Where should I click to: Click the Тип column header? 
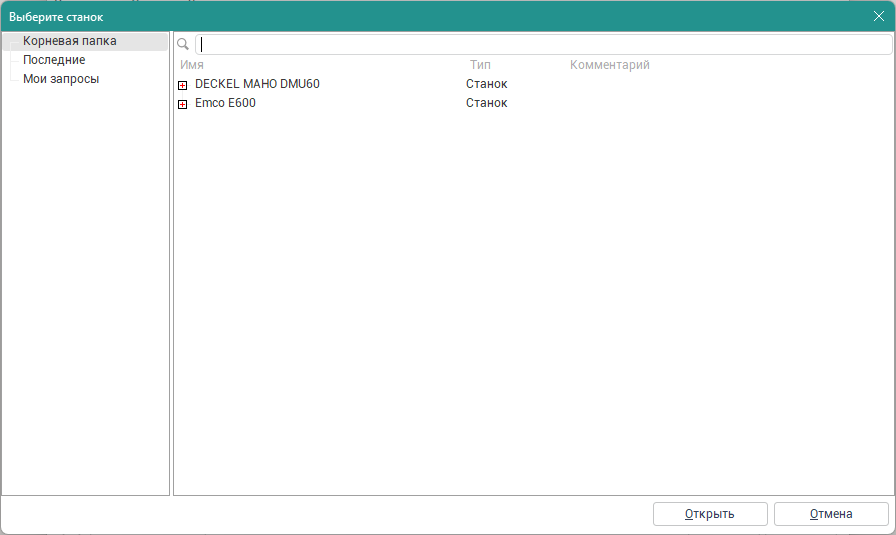click(480, 65)
